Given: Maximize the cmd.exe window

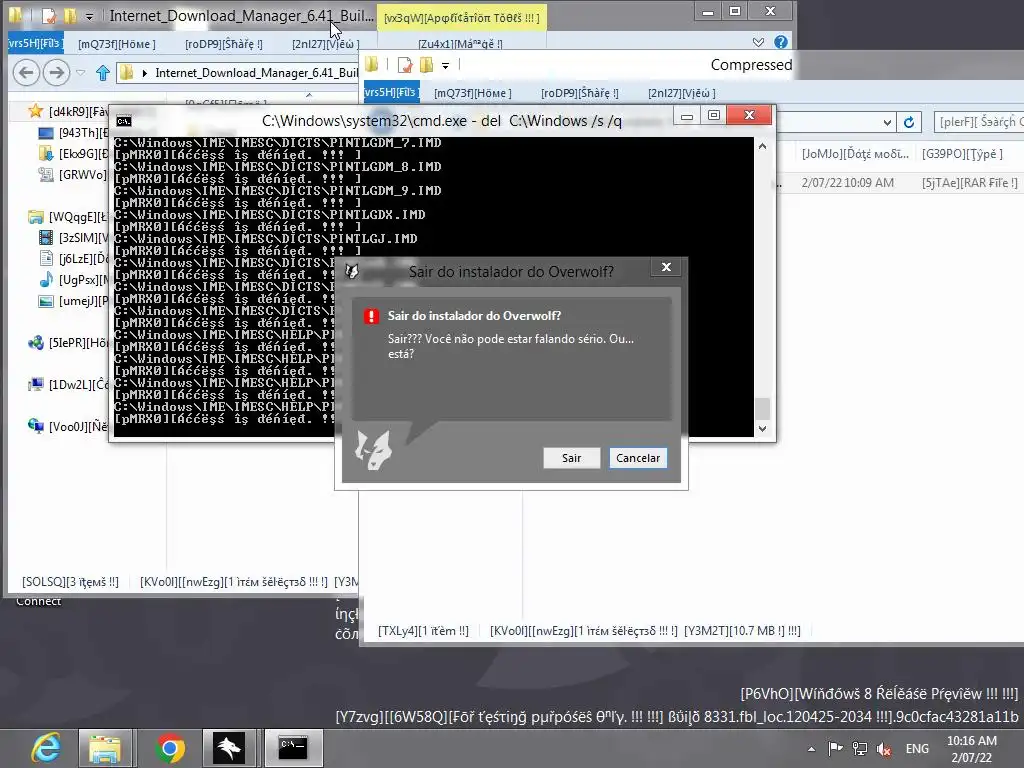Looking at the screenshot, I should 714,116.
